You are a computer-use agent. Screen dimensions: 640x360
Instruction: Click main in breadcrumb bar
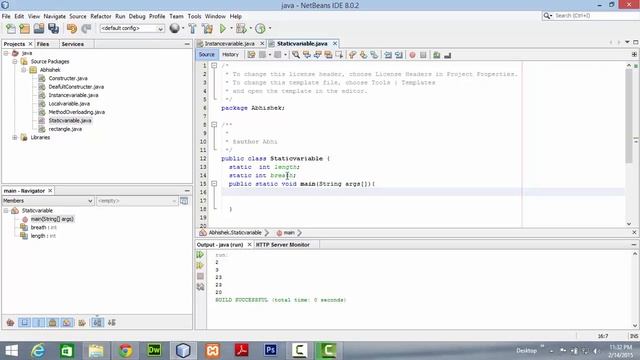click(289, 233)
